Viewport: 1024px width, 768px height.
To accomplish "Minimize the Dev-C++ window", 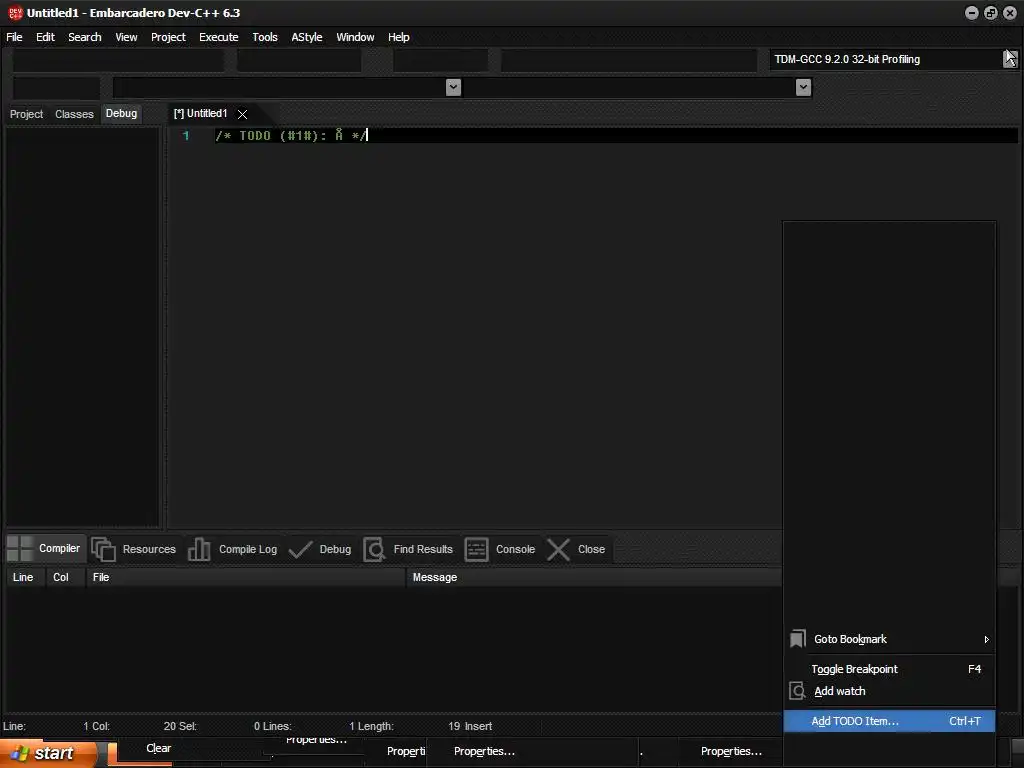I will 972,13.
